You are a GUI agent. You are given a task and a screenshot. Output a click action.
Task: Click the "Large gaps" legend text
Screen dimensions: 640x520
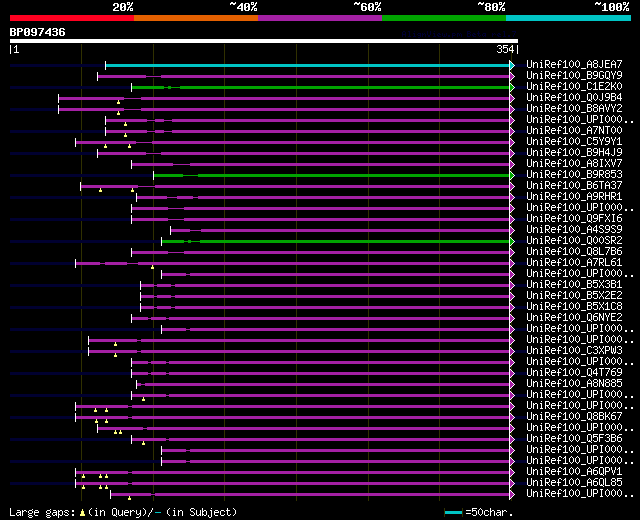(42, 513)
